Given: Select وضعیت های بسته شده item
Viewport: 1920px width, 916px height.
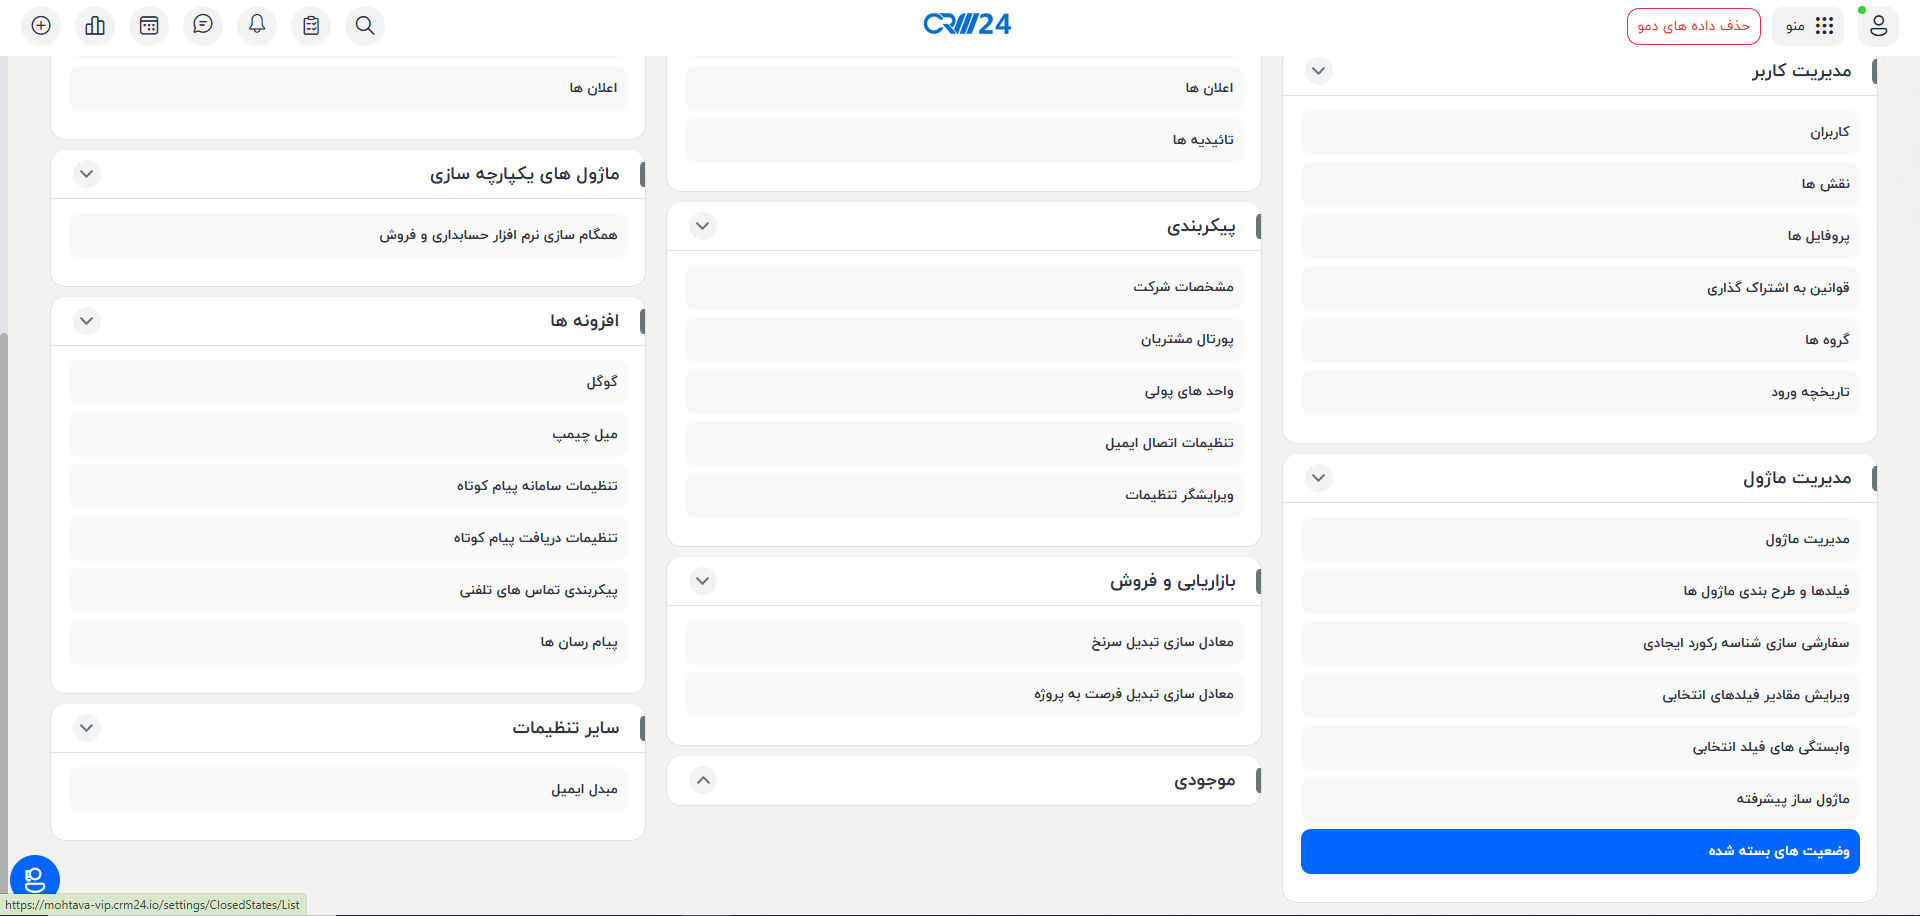Looking at the screenshot, I should (1580, 851).
